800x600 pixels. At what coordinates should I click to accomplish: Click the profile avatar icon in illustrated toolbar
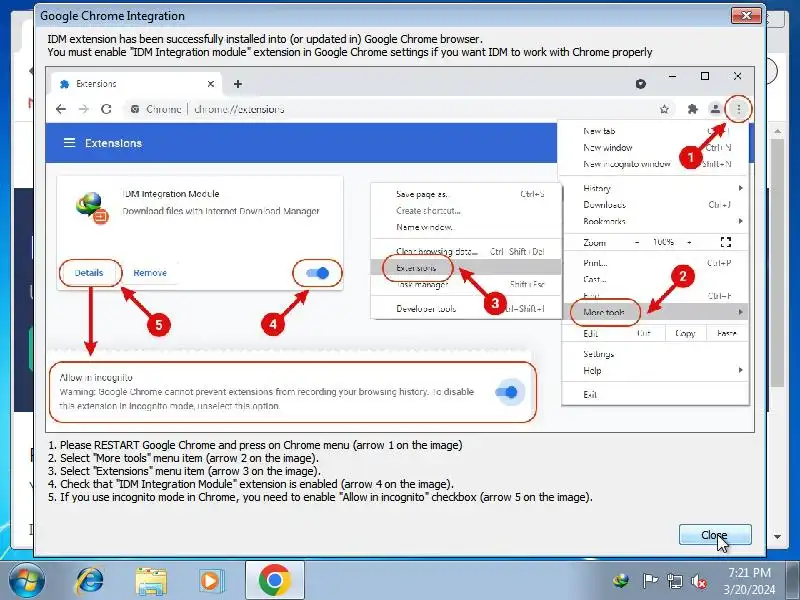point(715,109)
